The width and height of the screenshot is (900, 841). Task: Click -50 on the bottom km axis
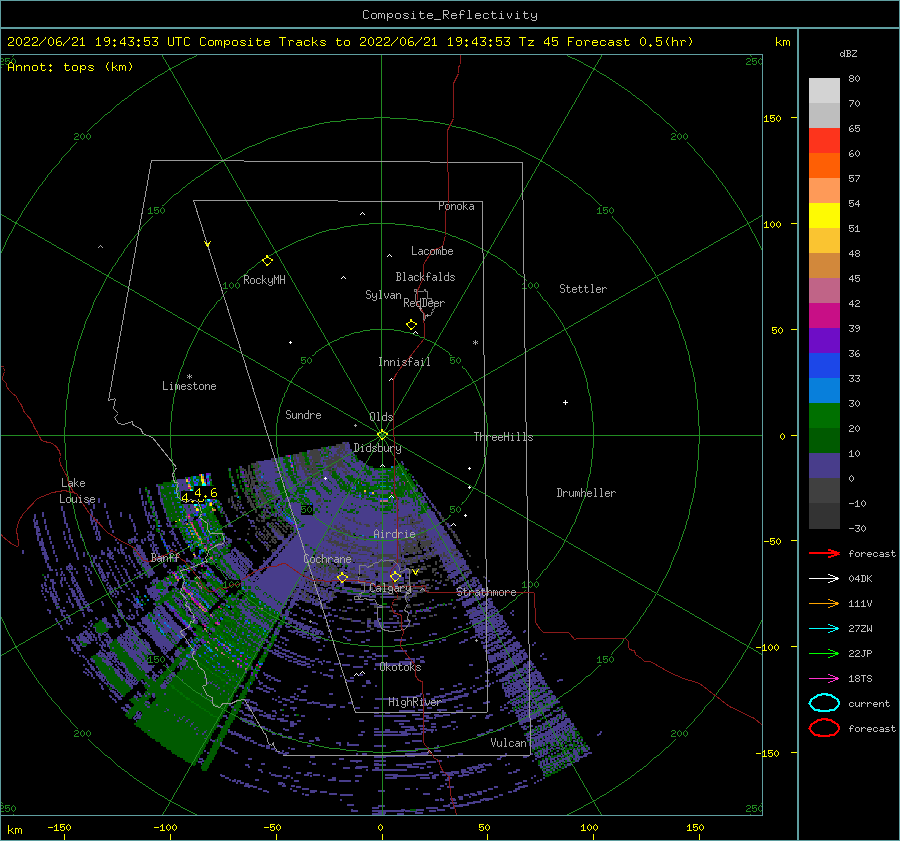point(272,827)
